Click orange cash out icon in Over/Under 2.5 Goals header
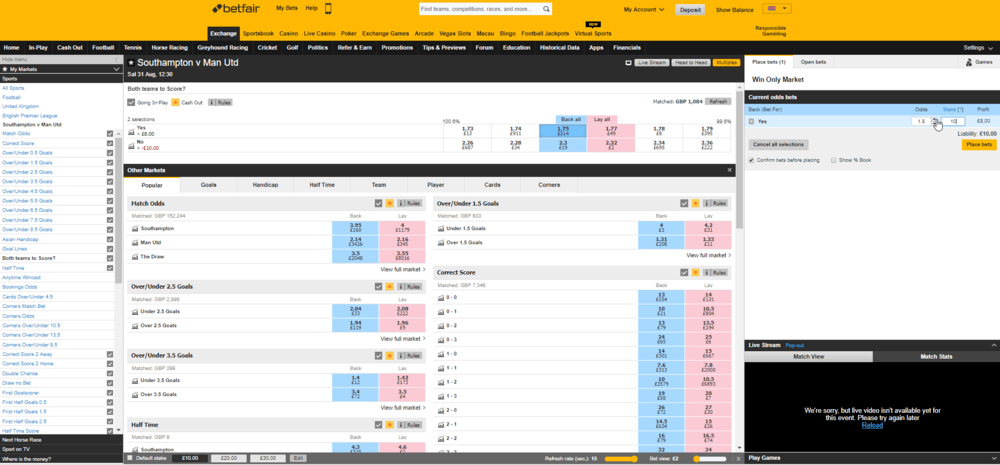The width and height of the screenshot is (1000, 465). [389, 286]
